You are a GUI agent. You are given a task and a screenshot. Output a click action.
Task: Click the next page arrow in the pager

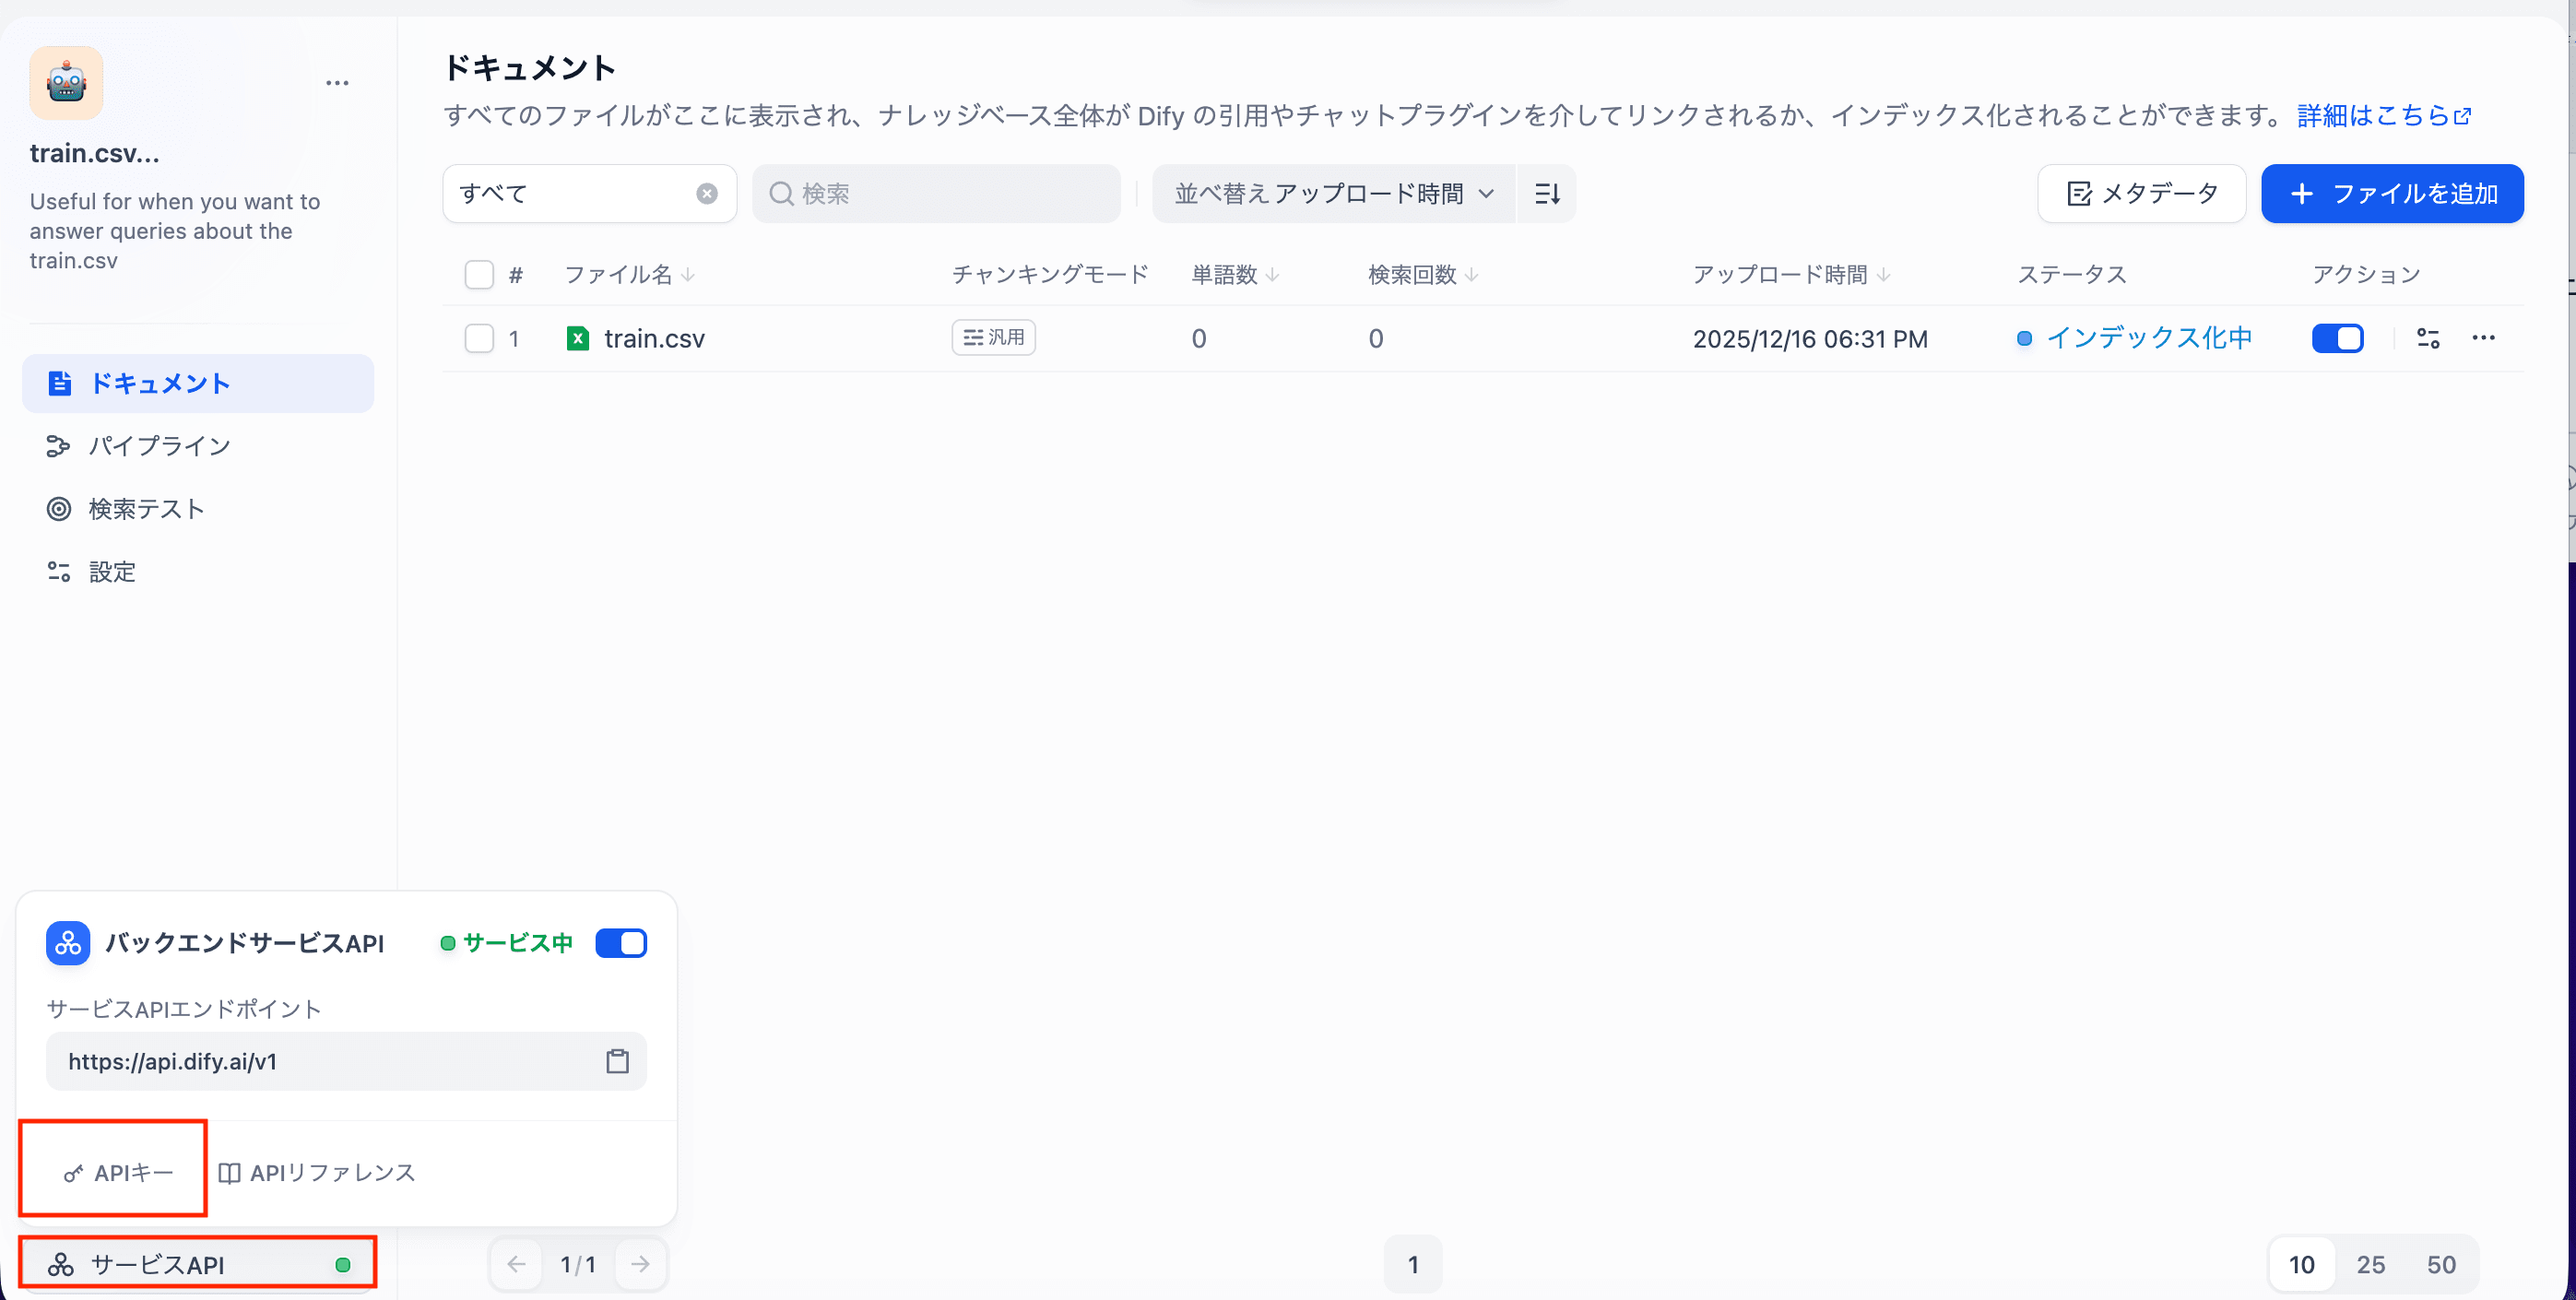pos(640,1264)
